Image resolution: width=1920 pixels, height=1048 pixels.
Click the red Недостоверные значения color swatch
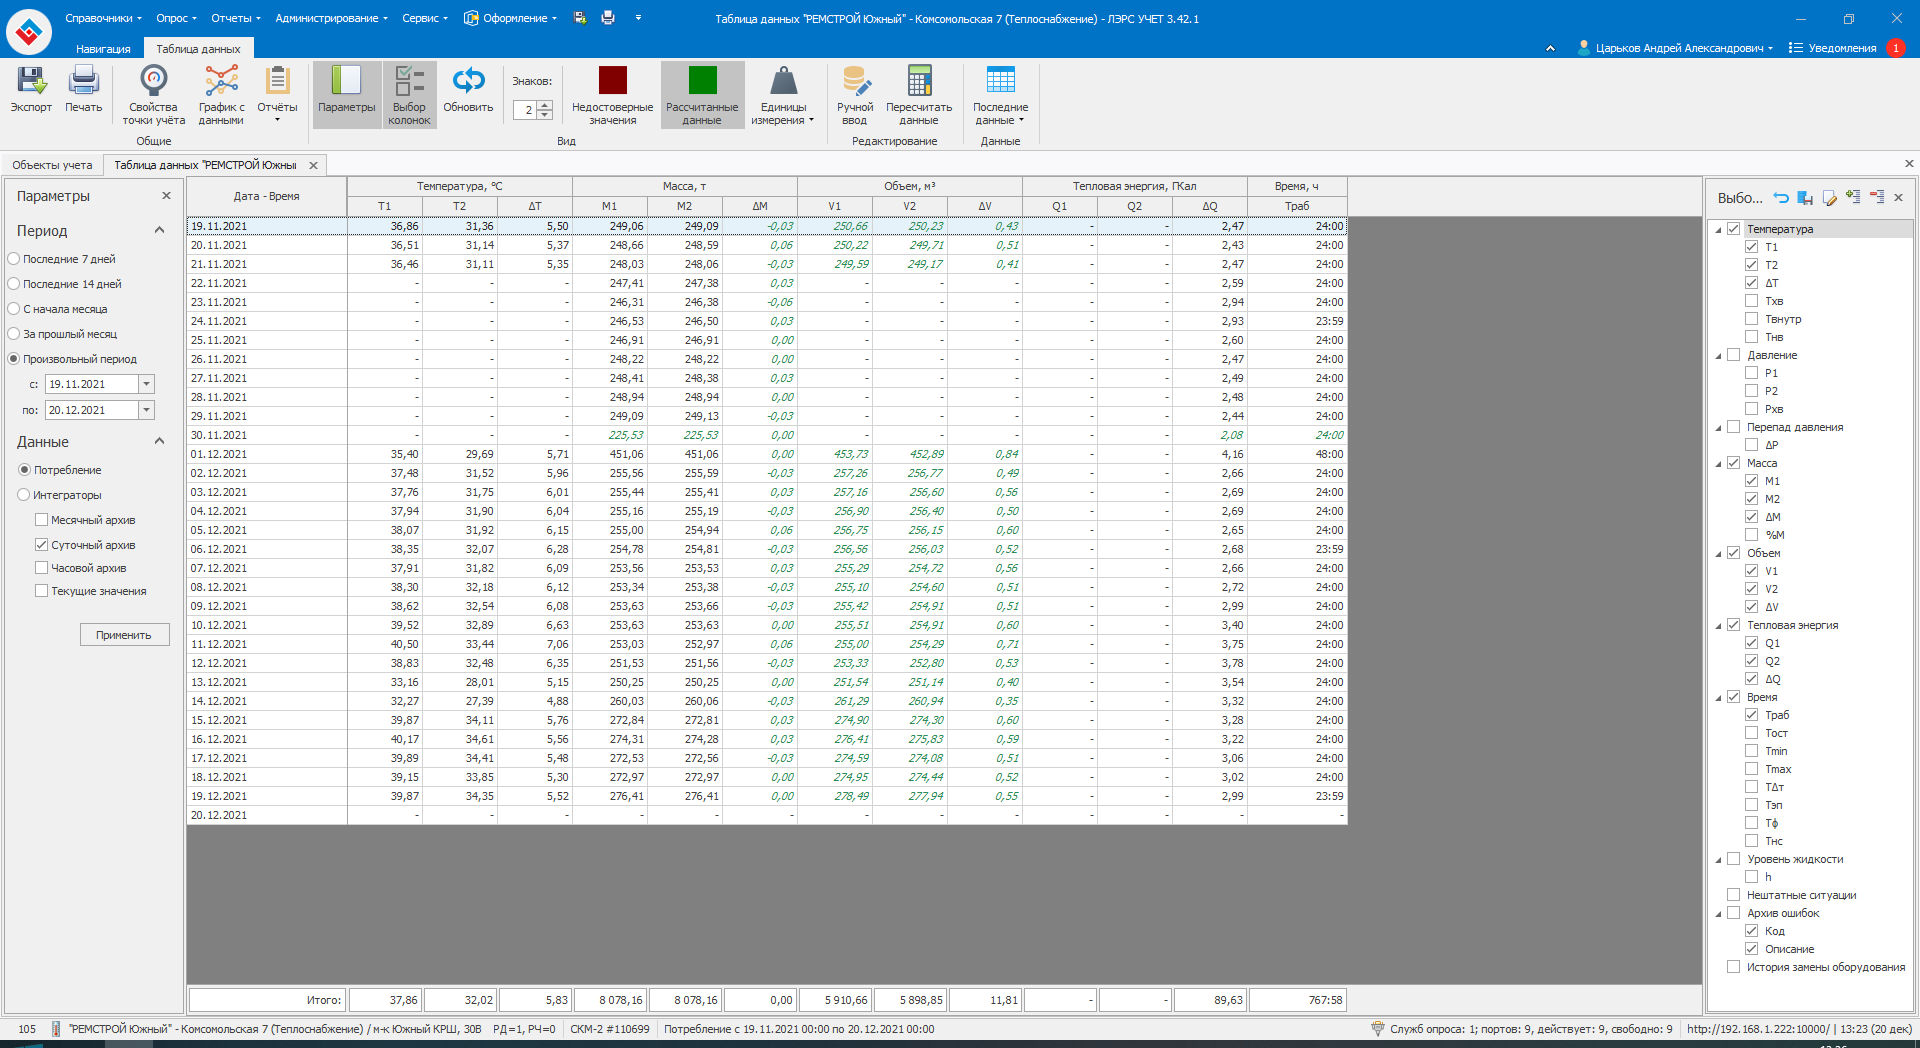612,80
